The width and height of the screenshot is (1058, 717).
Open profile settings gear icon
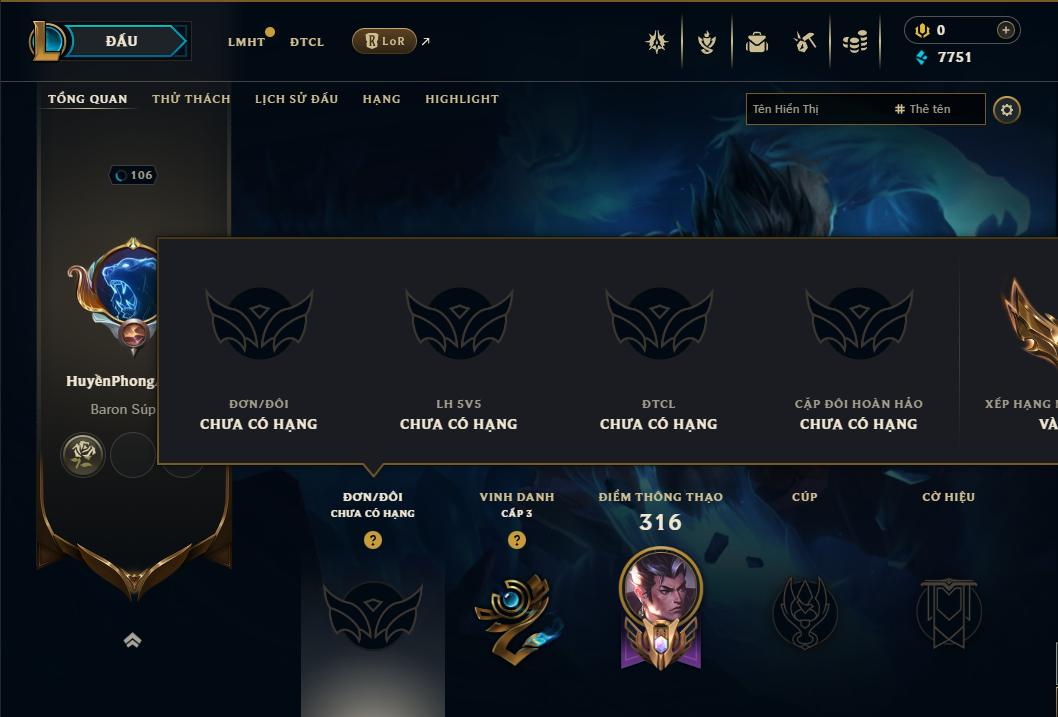click(x=1007, y=109)
